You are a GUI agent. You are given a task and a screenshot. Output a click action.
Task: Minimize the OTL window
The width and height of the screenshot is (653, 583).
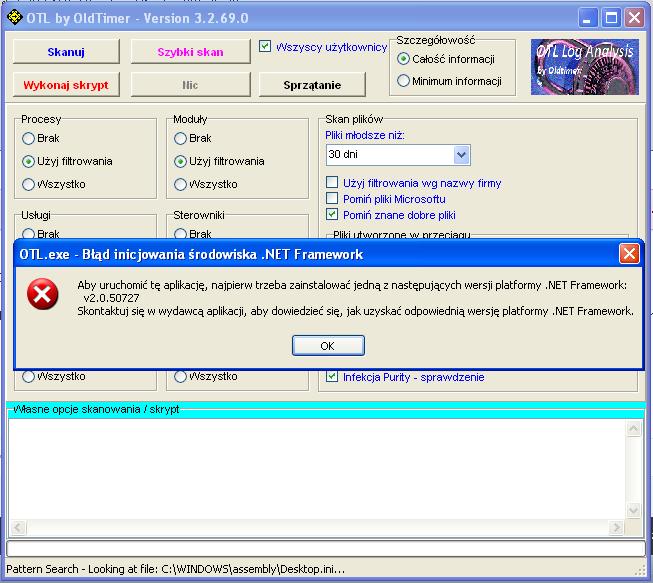tap(588, 18)
